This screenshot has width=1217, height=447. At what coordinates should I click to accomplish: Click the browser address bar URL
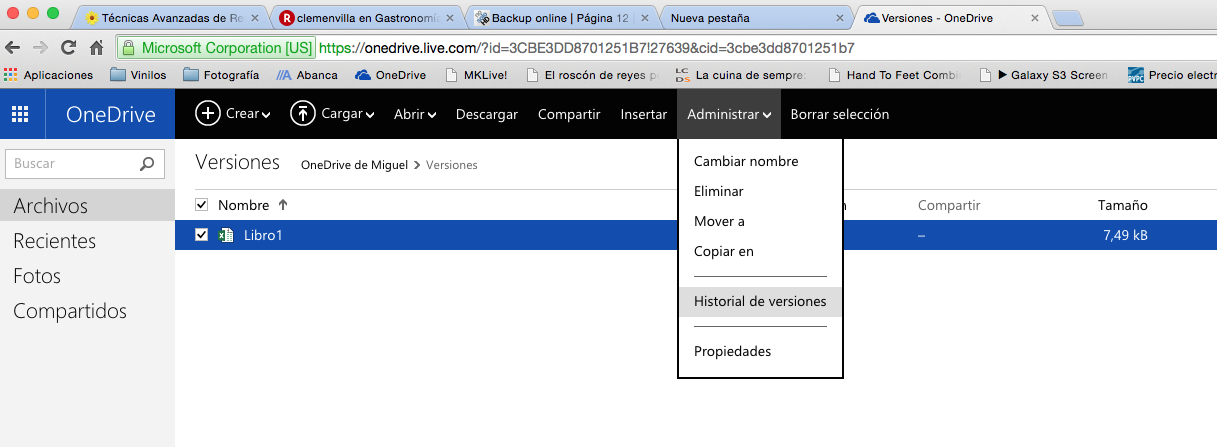point(586,47)
